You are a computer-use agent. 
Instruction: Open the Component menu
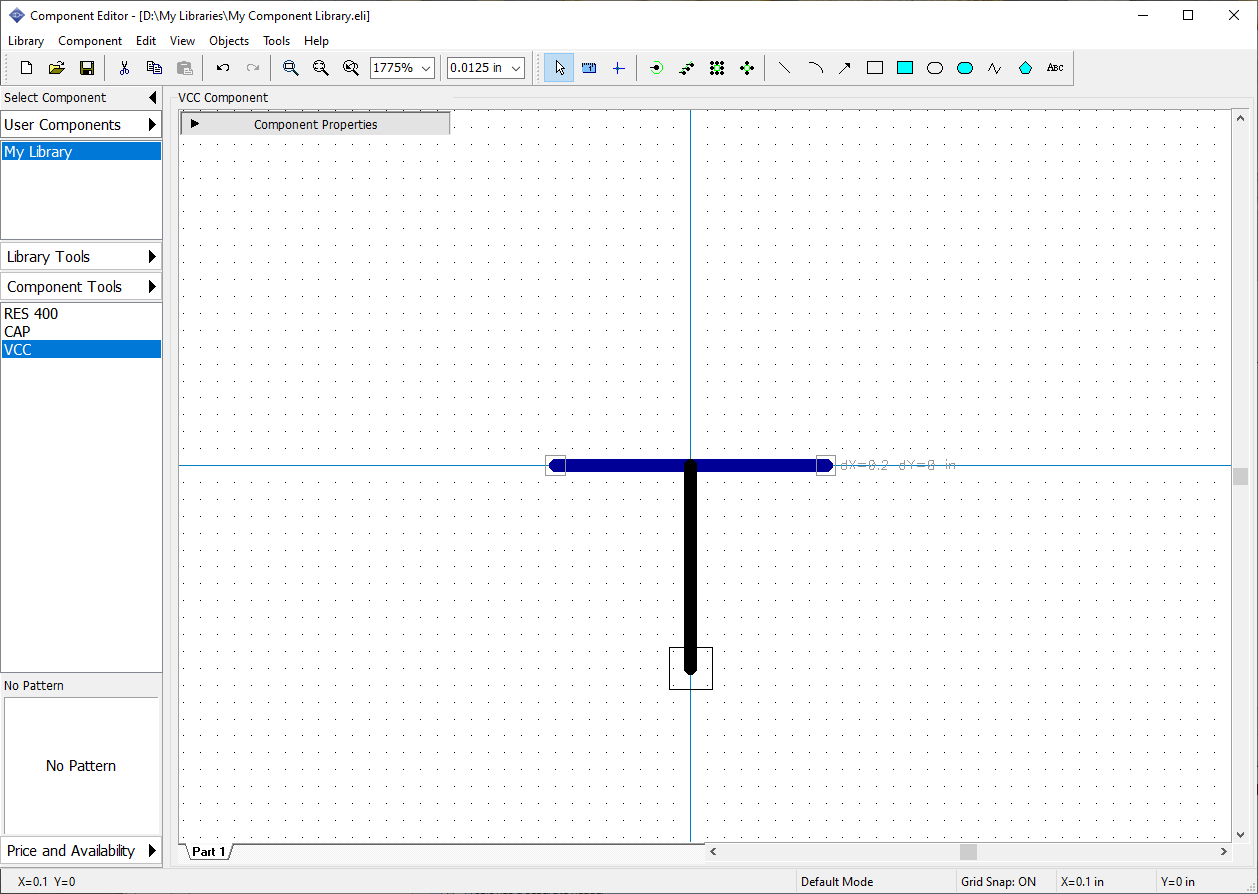click(90, 41)
